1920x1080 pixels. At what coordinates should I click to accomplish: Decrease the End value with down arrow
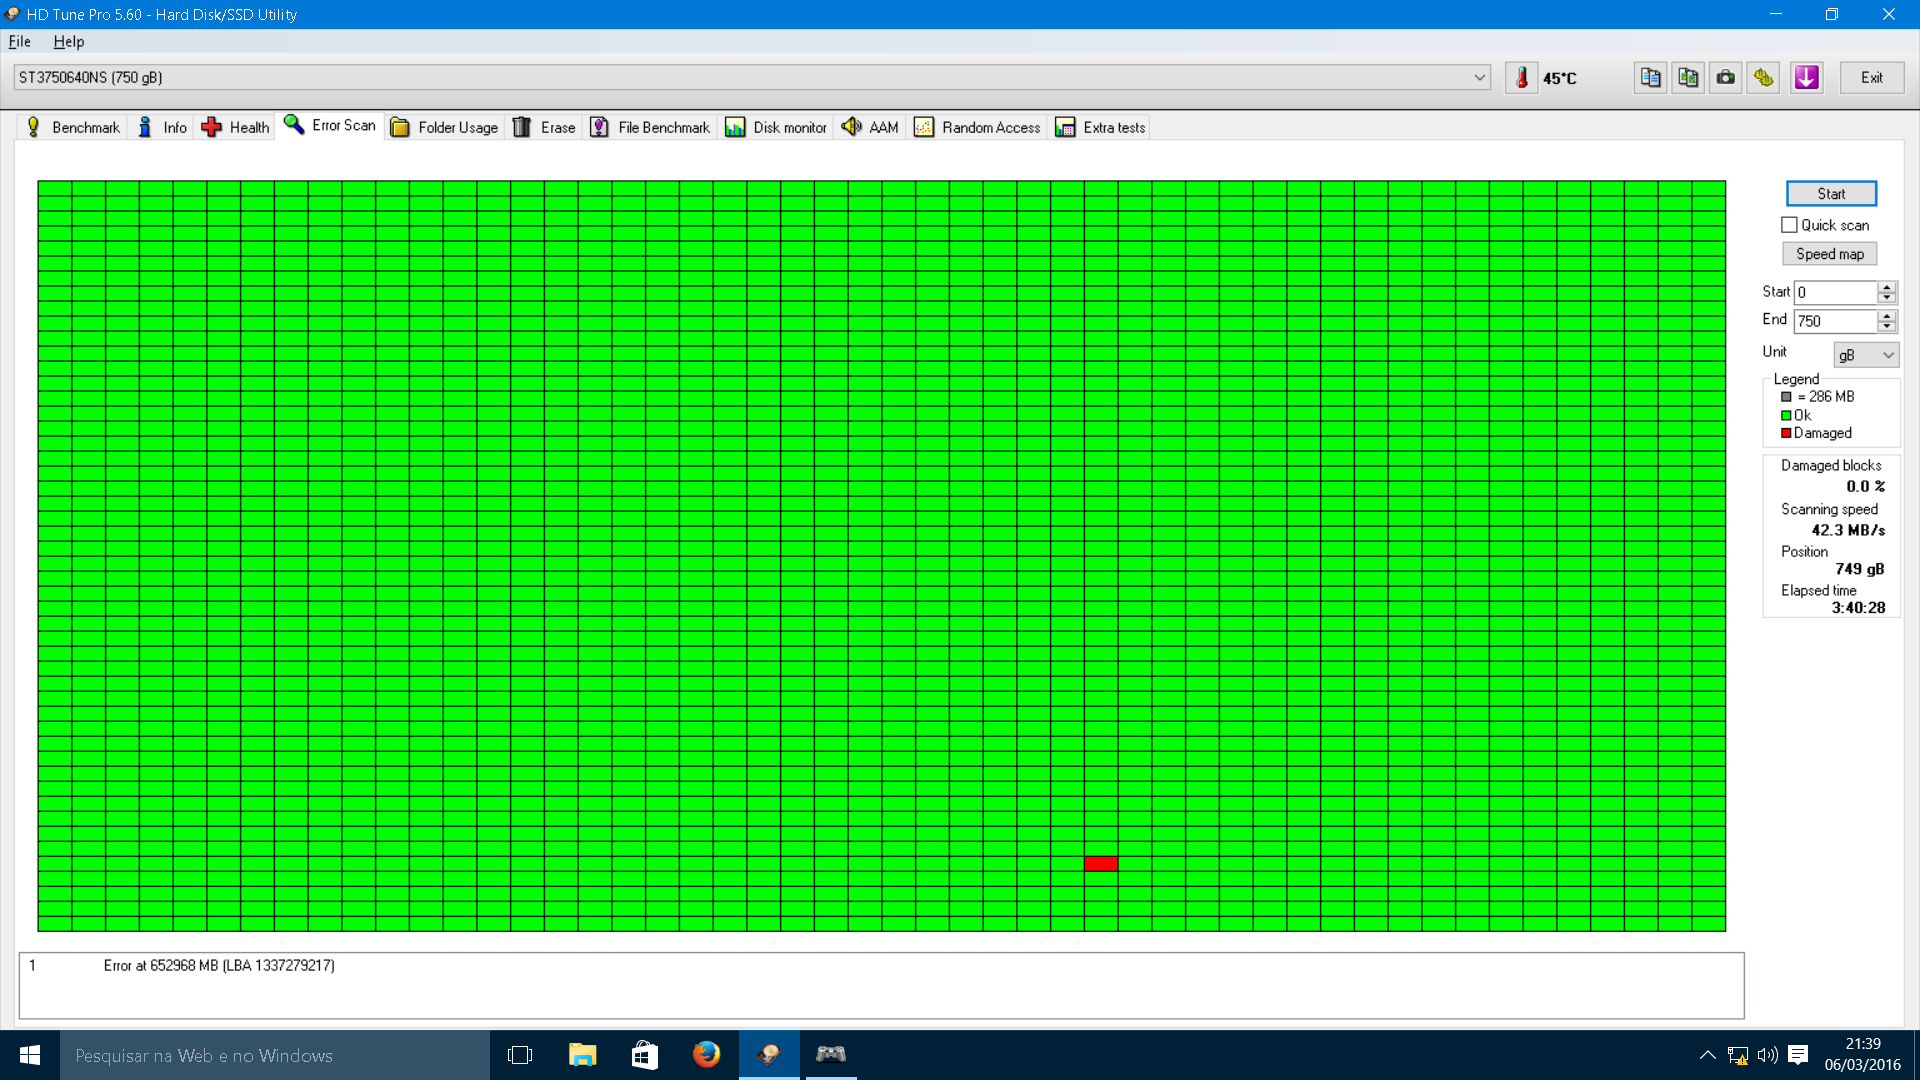click(x=1887, y=327)
